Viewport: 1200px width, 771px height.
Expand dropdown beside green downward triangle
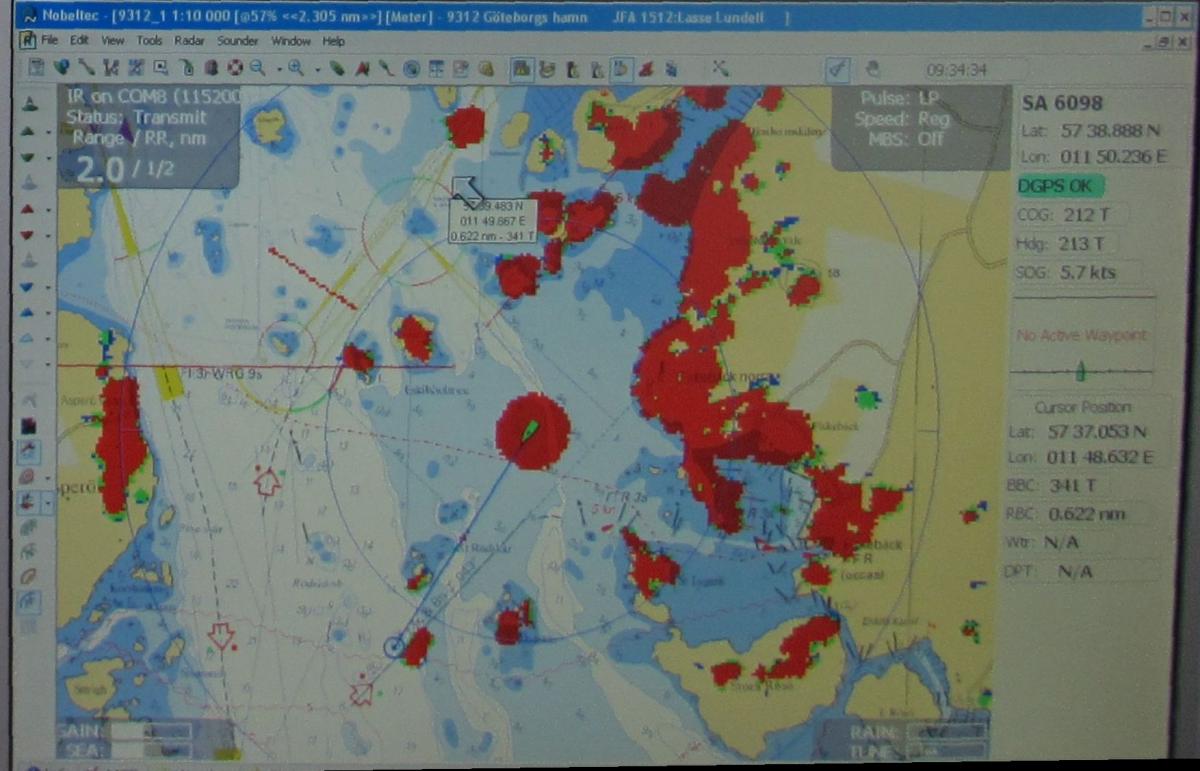[x=48, y=158]
